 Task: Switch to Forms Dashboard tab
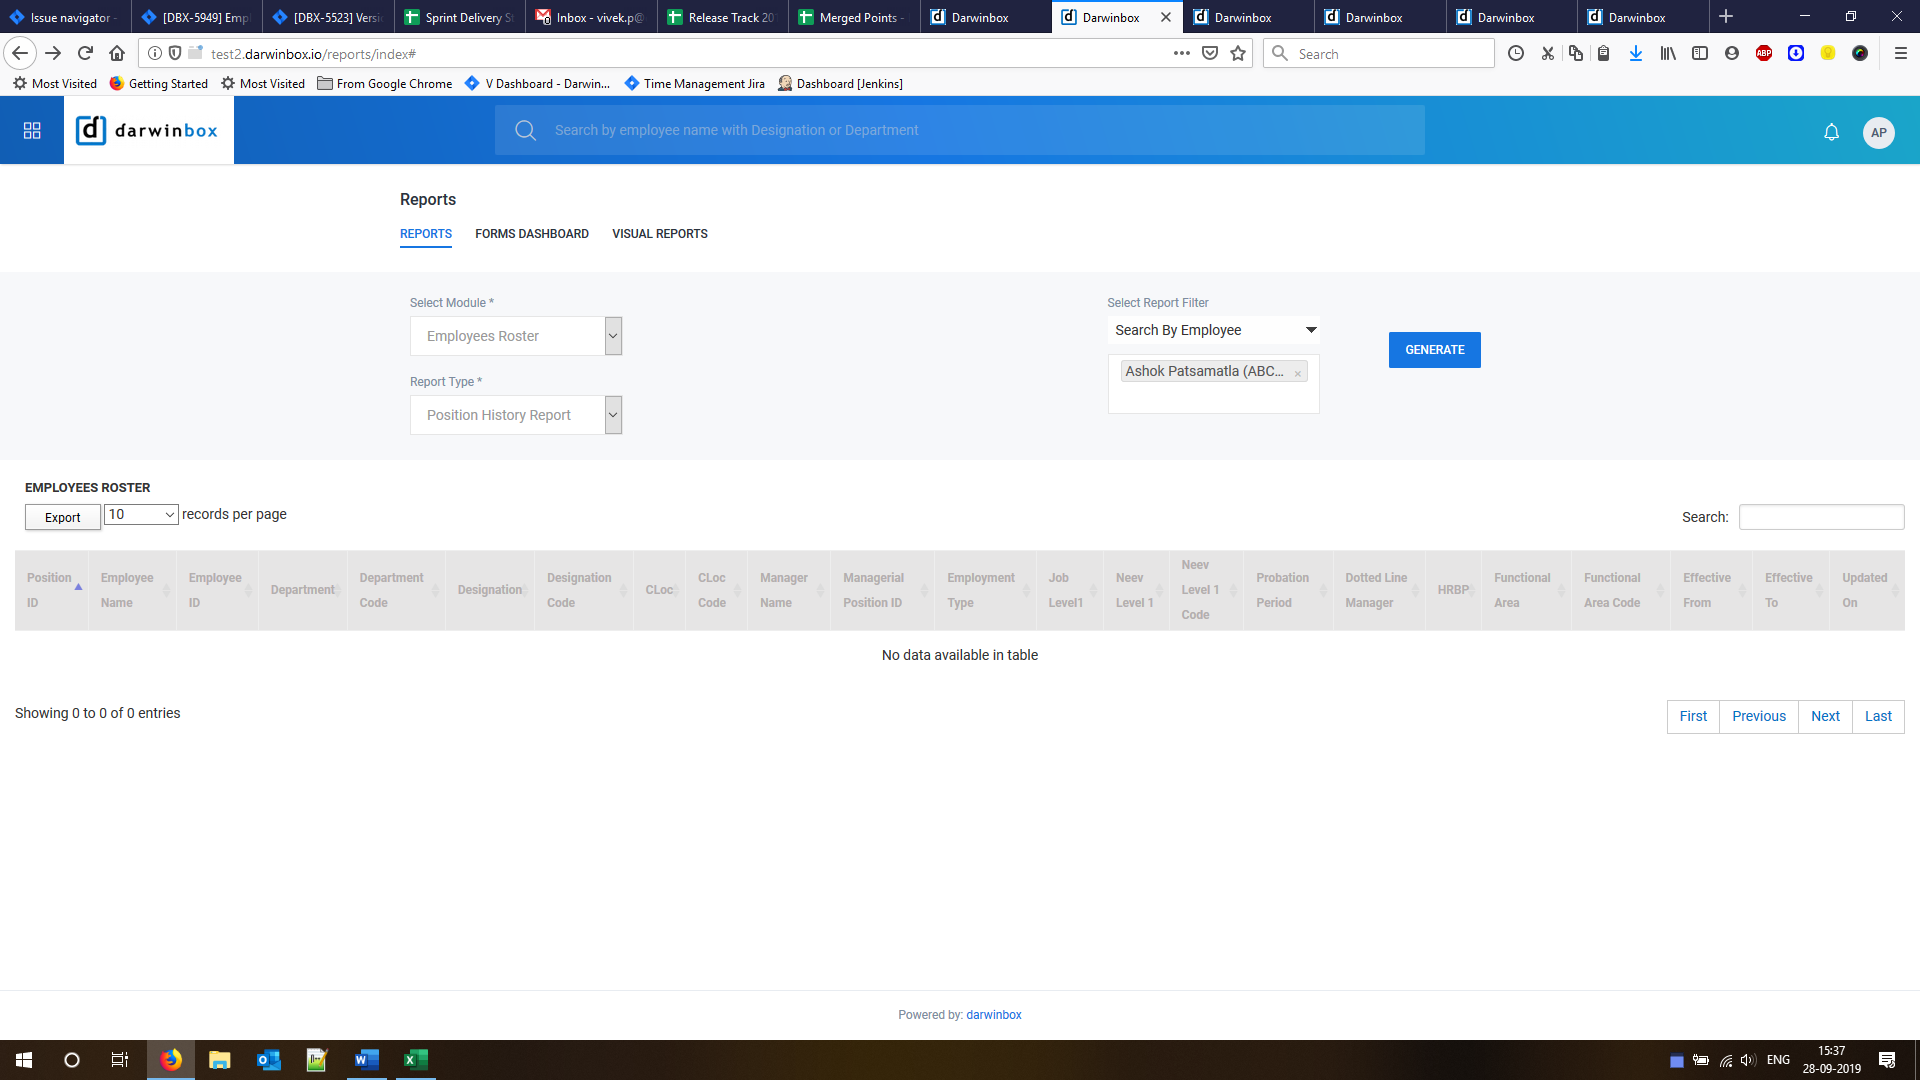(531, 234)
